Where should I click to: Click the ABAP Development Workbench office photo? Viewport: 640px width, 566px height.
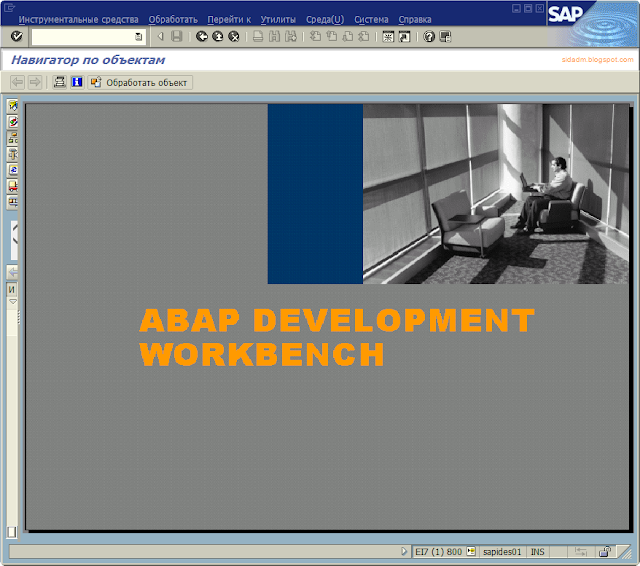coord(496,194)
